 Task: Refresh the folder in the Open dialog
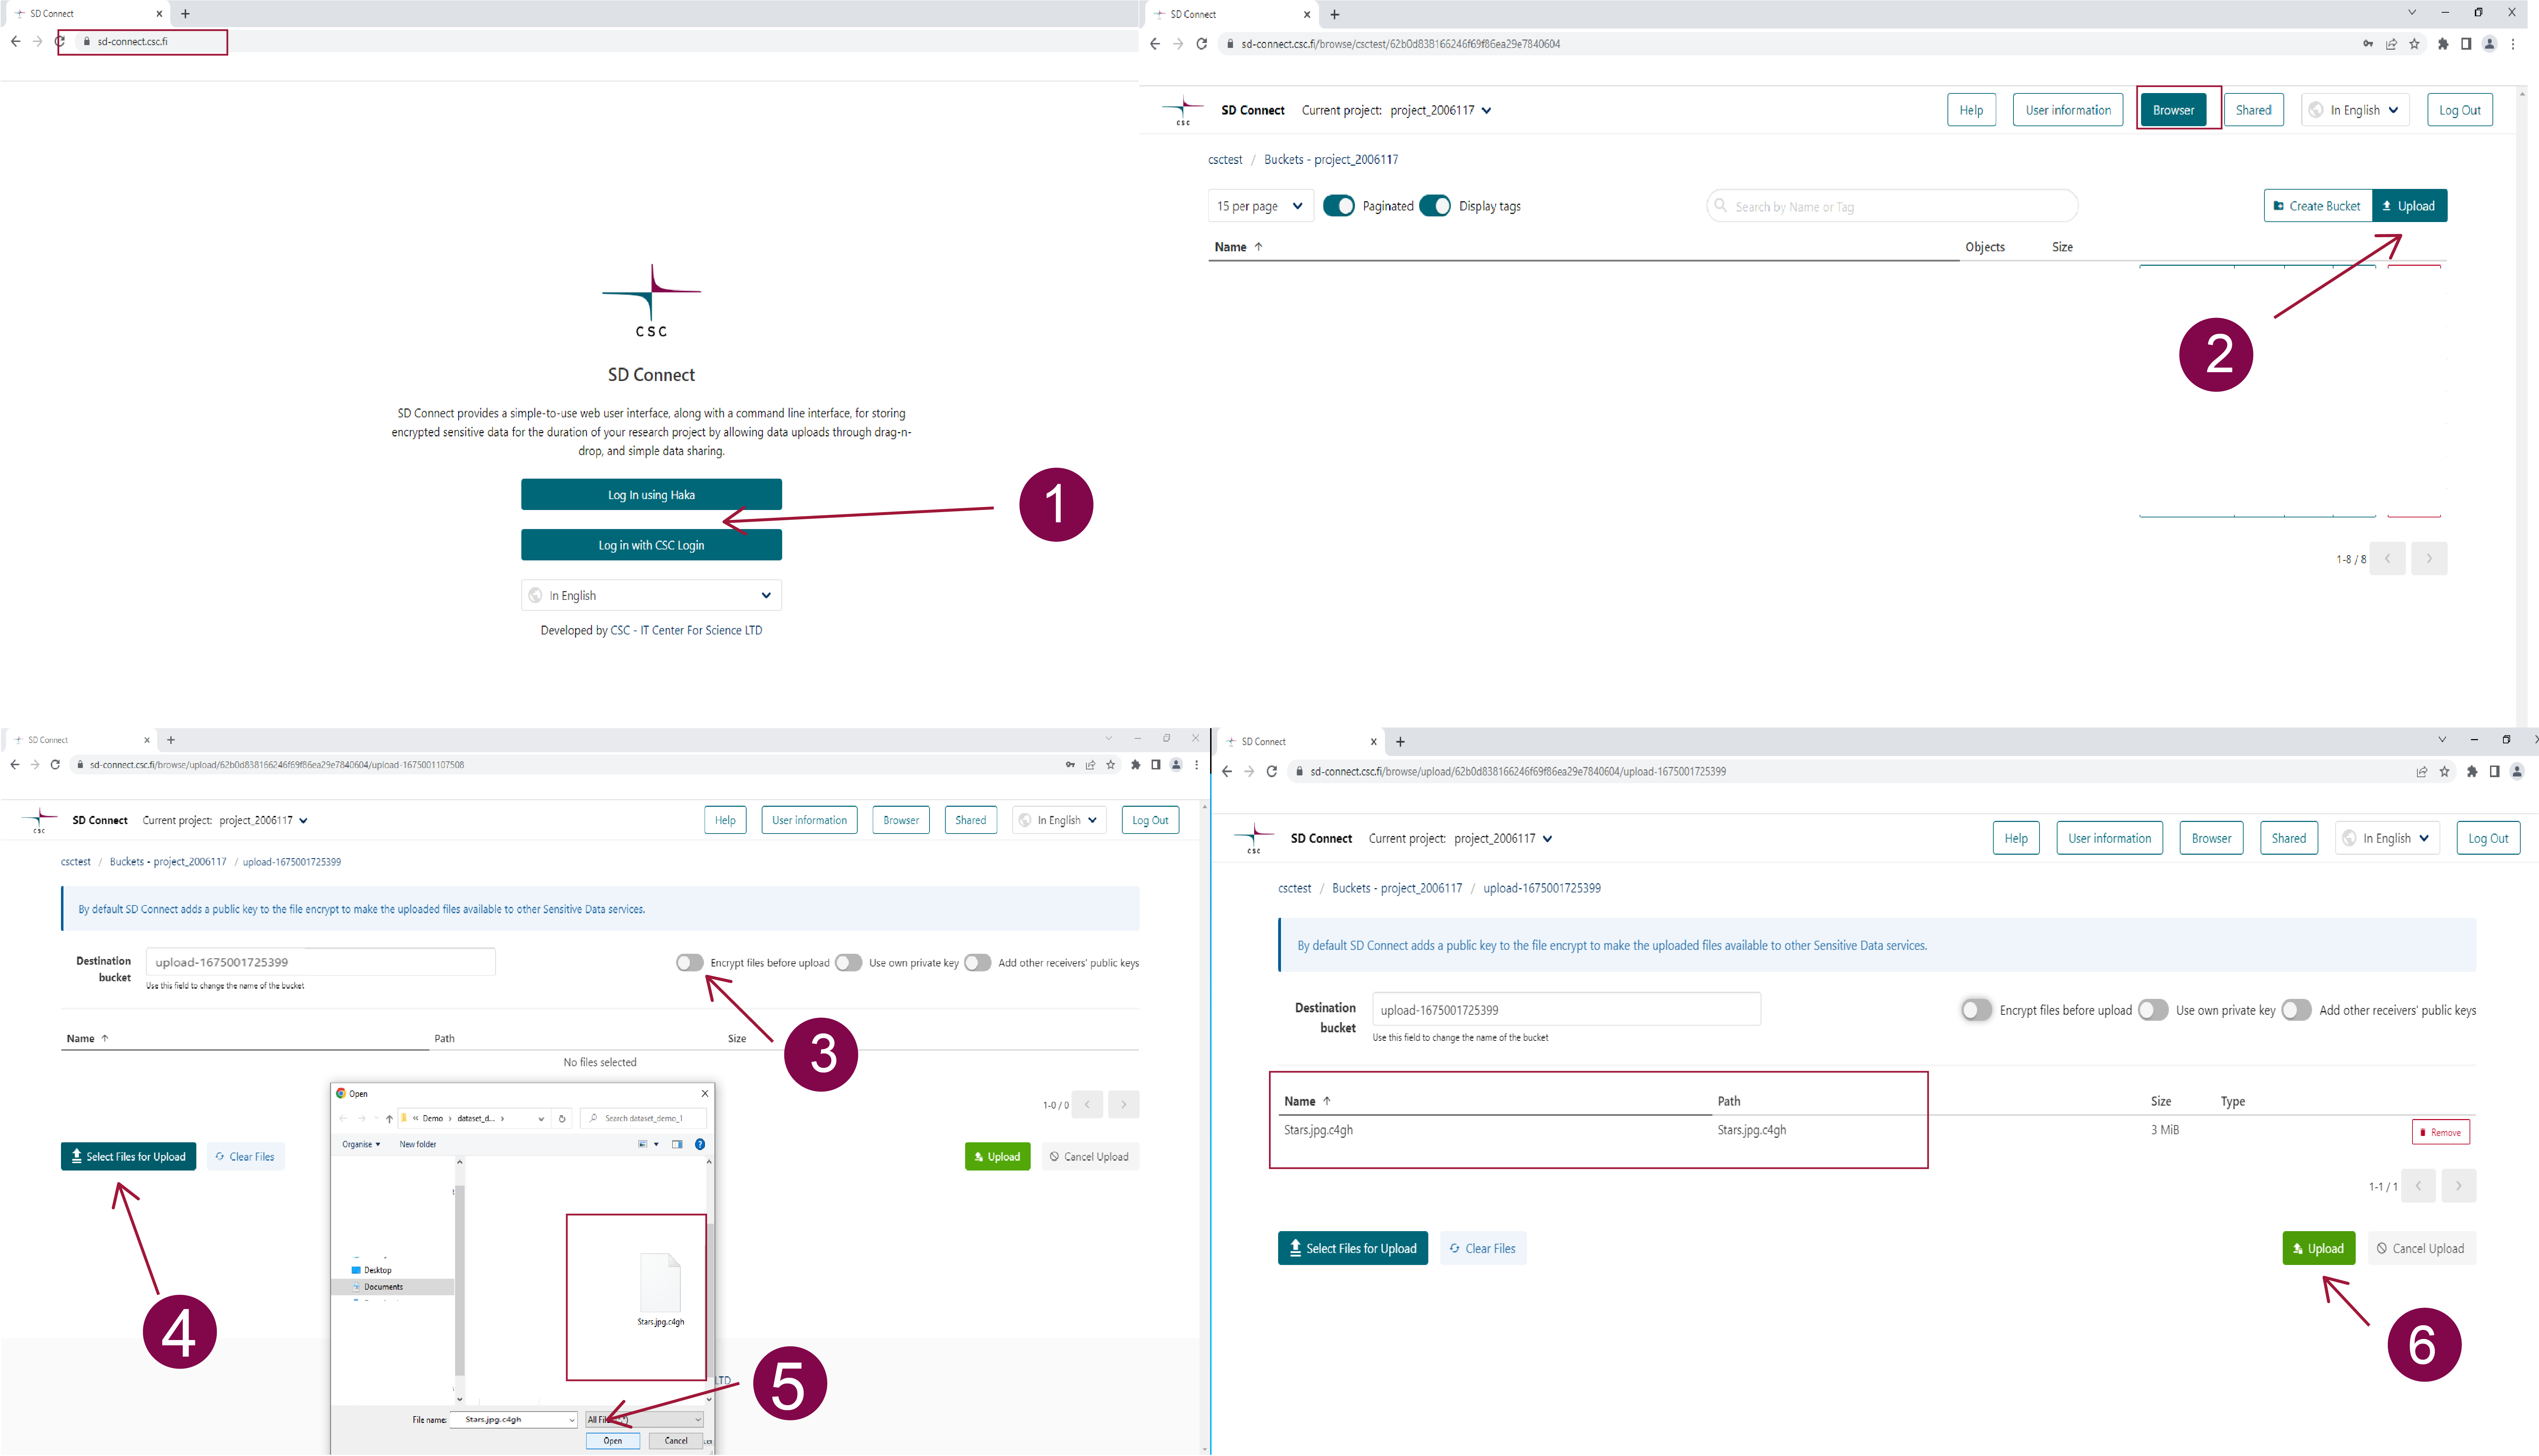[x=562, y=1119]
